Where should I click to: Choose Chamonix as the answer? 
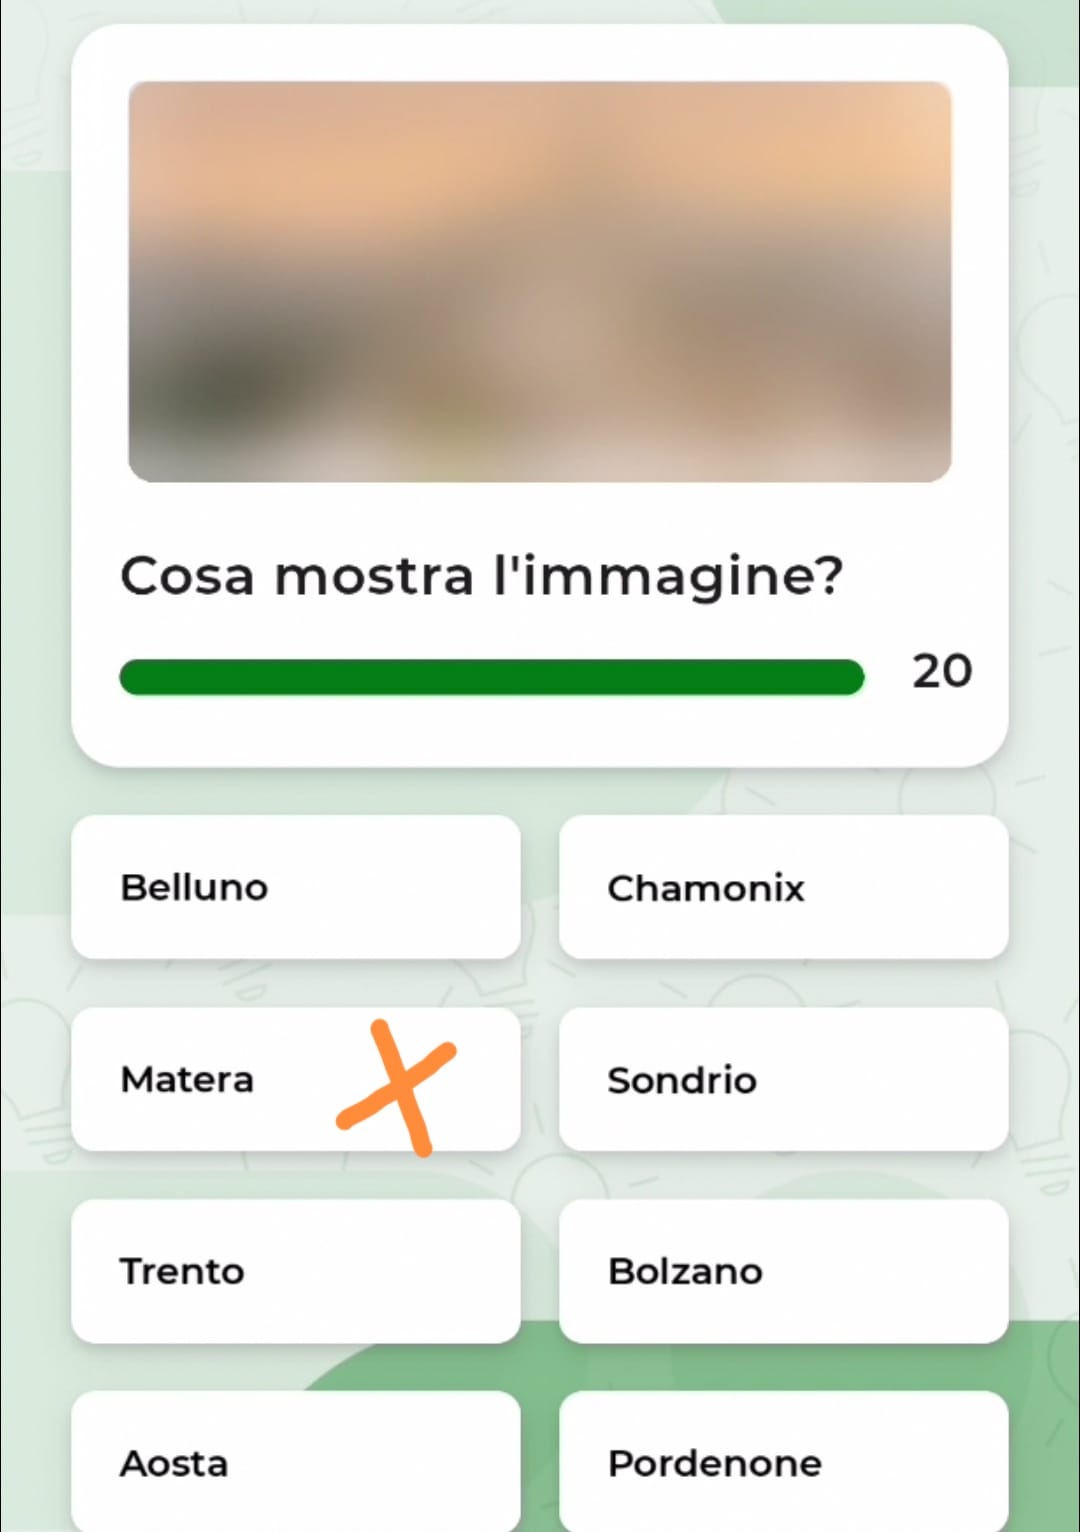pyautogui.click(x=783, y=887)
